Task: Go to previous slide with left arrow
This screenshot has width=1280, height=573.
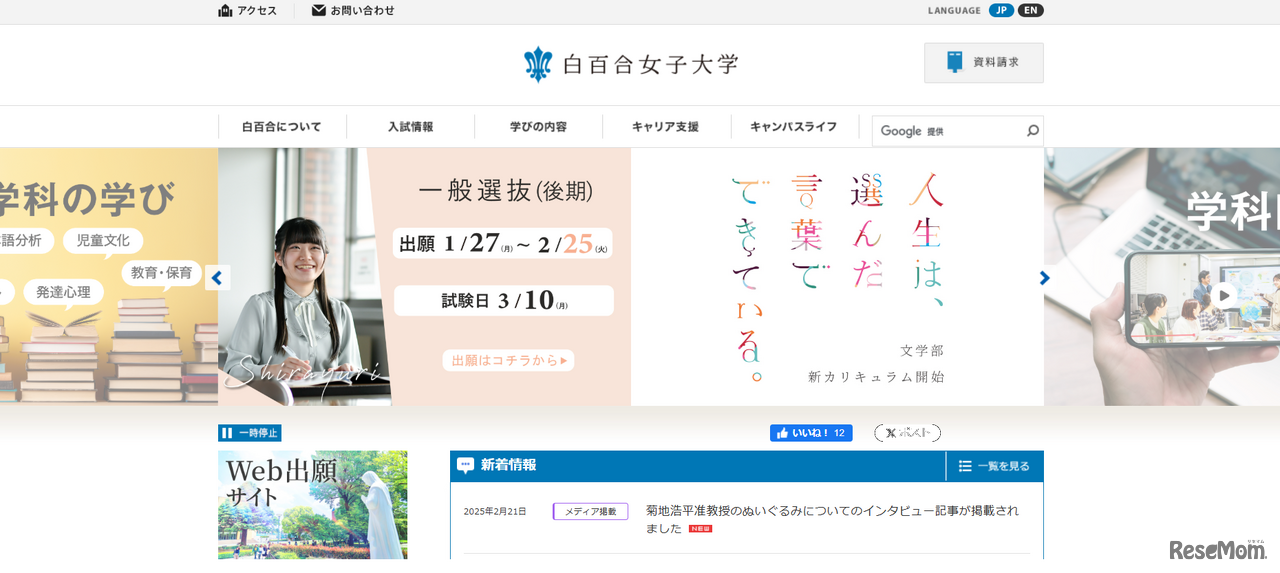Action: (x=217, y=278)
